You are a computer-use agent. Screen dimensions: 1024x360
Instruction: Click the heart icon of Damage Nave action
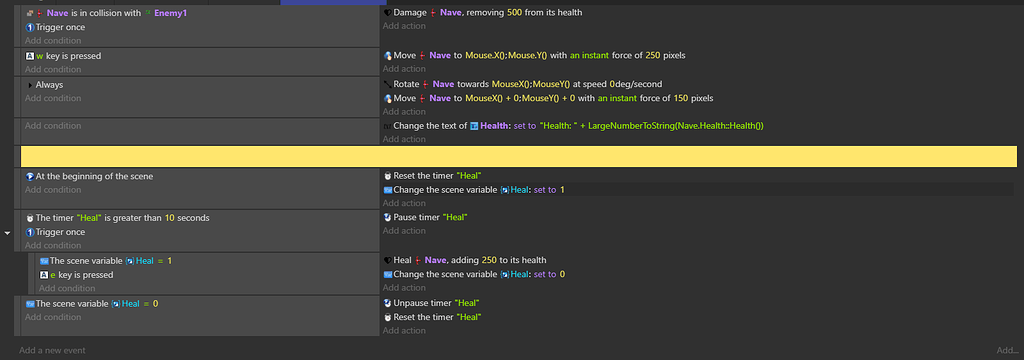point(387,12)
